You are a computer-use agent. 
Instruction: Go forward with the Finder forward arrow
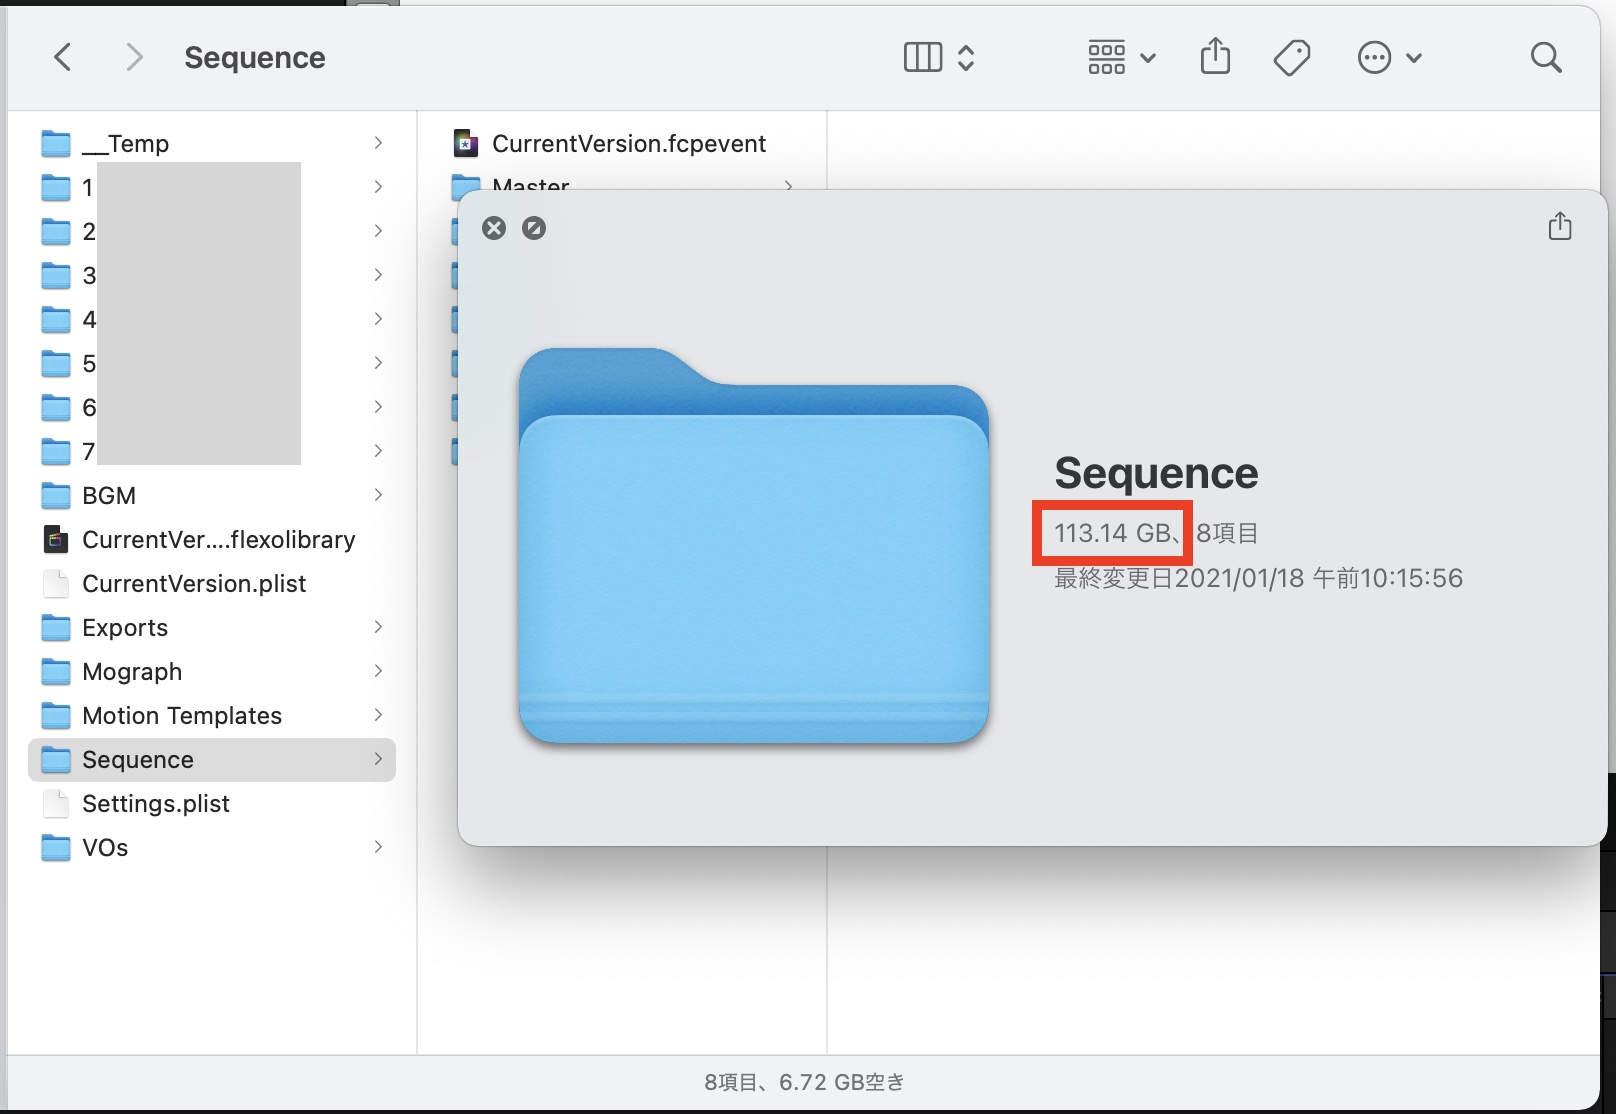coord(134,58)
